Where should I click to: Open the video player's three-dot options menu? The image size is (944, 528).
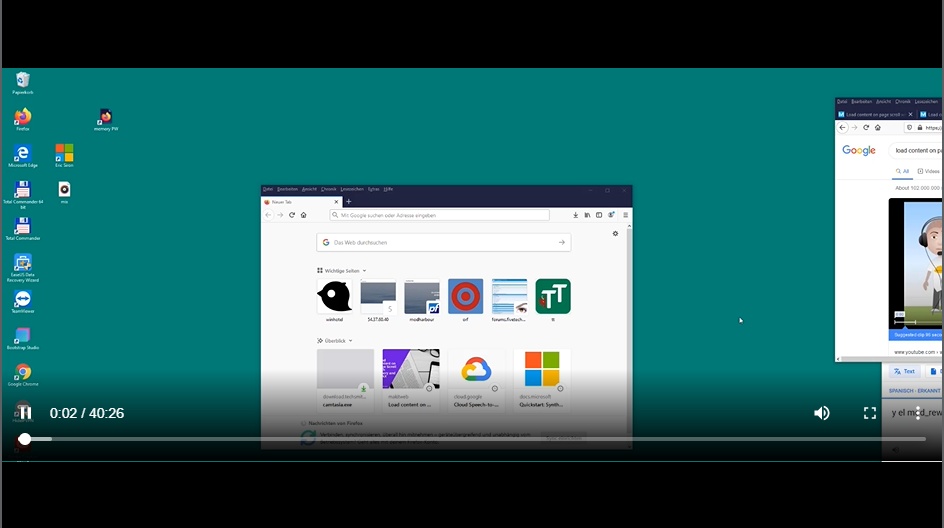click(918, 413)
